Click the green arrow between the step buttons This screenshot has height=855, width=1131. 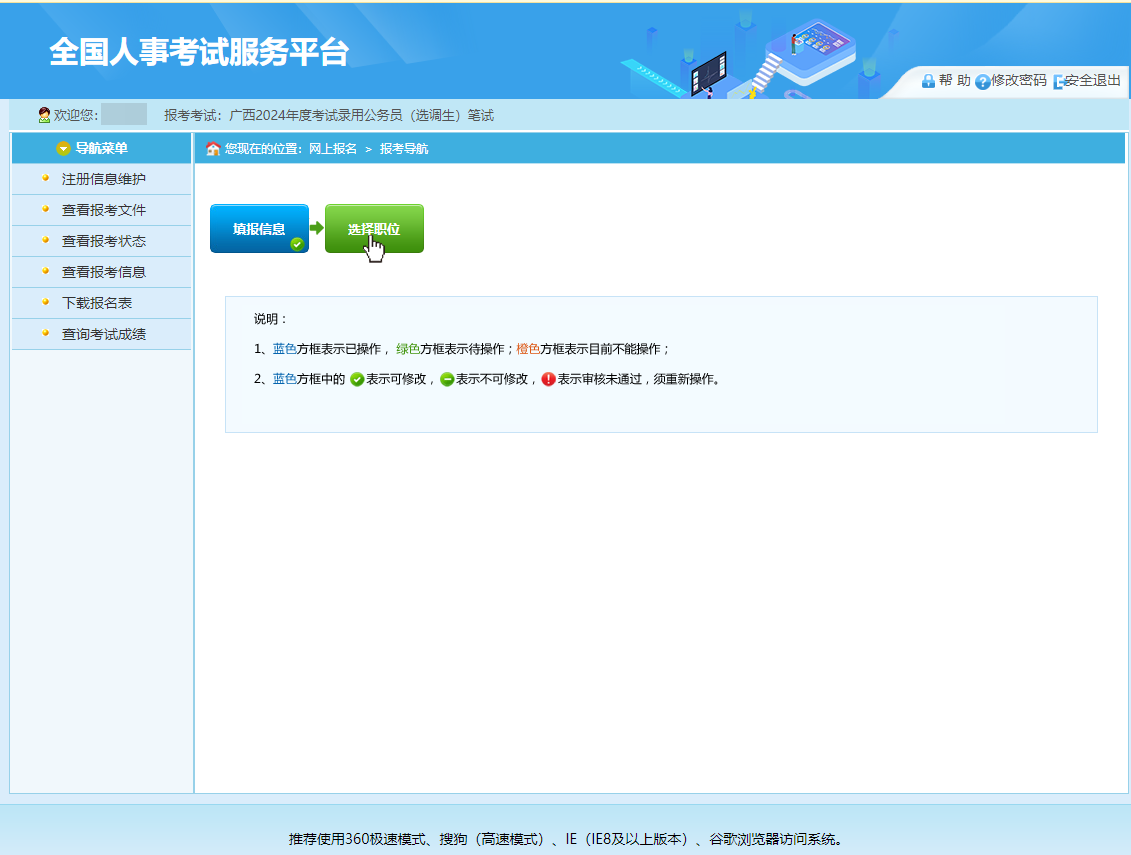pyautogui.click(x=316, y=229)
